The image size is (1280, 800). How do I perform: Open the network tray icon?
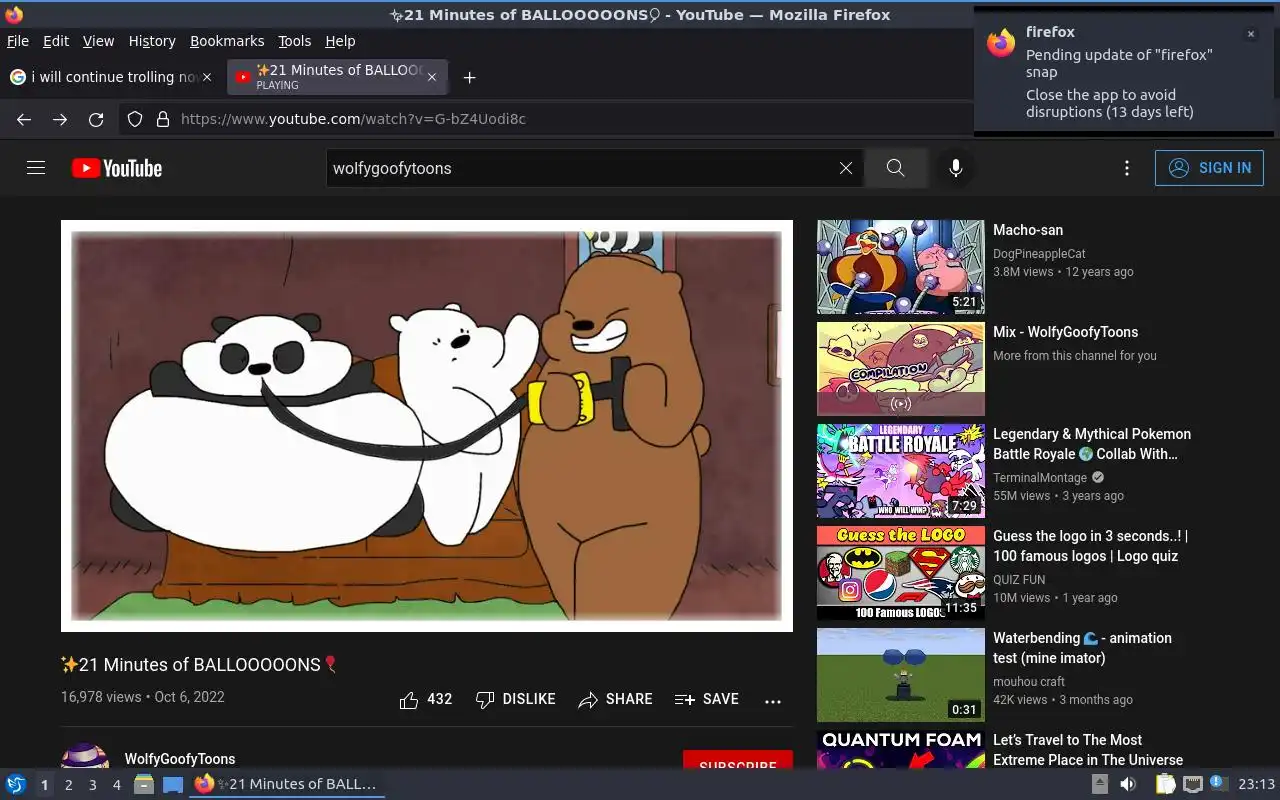tap(1192, 784)
